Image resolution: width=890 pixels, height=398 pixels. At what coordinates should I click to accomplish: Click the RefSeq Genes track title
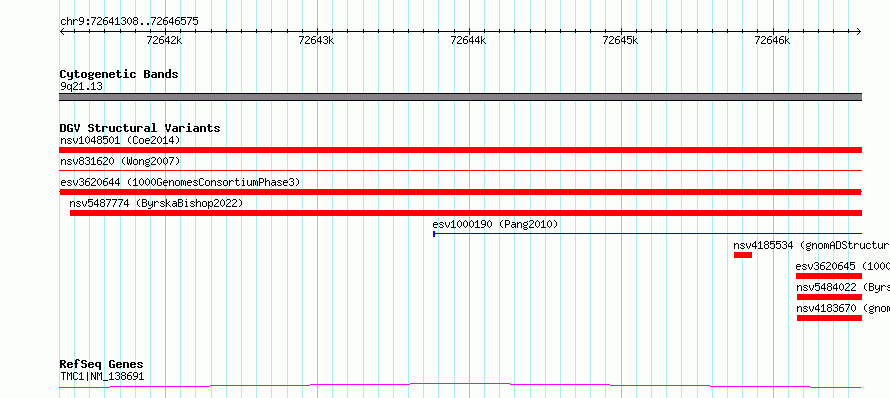coord(102,364)
